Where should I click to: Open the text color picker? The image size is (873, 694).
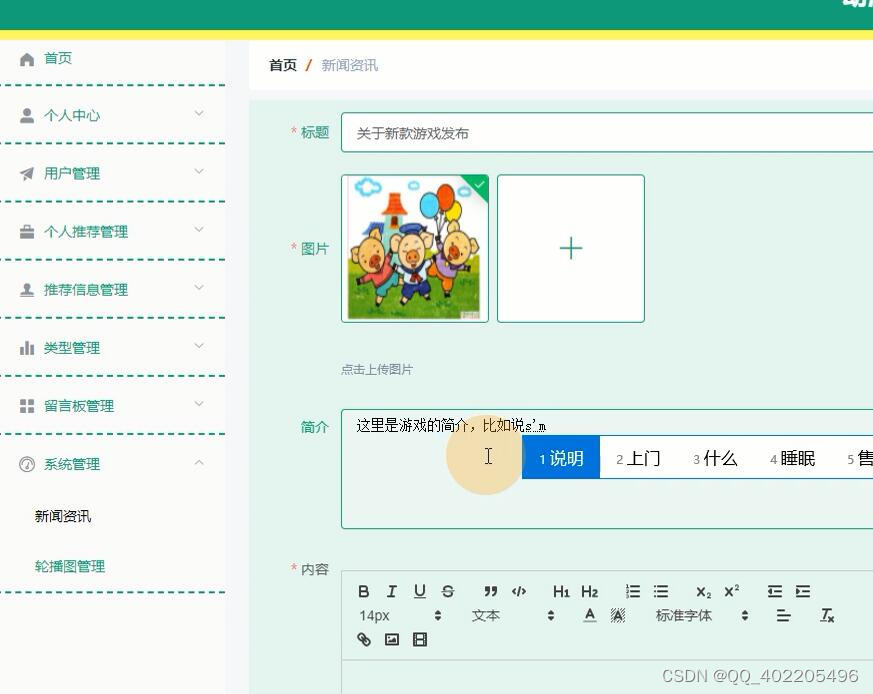tap(590, 615)
